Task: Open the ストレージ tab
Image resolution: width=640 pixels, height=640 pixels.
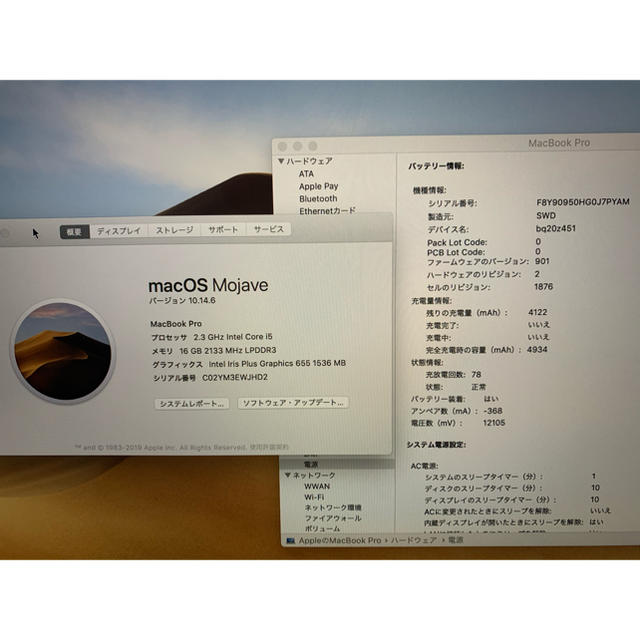Action: 174,230
